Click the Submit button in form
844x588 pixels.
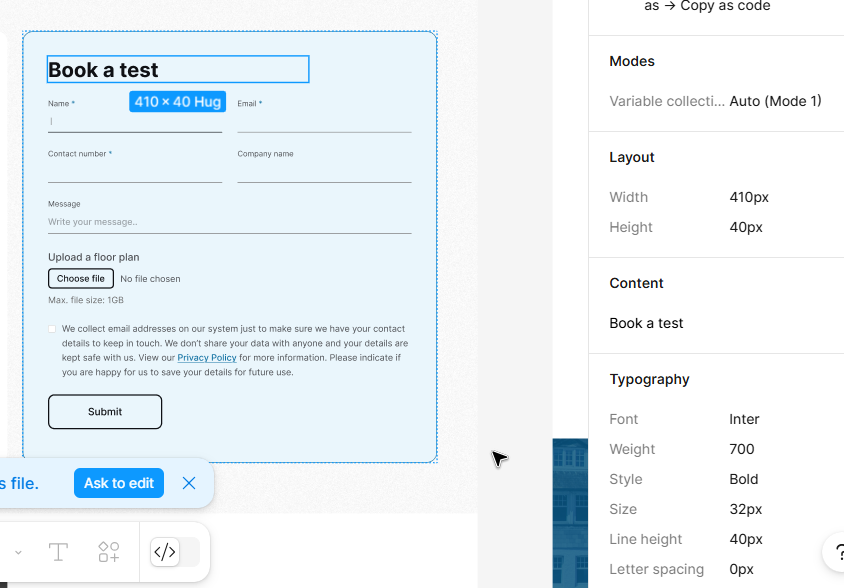(105, 412)
